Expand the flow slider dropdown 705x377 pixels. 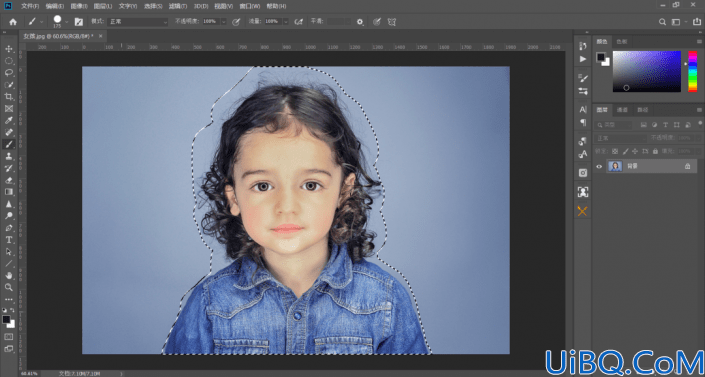click(x=286, y=22)
